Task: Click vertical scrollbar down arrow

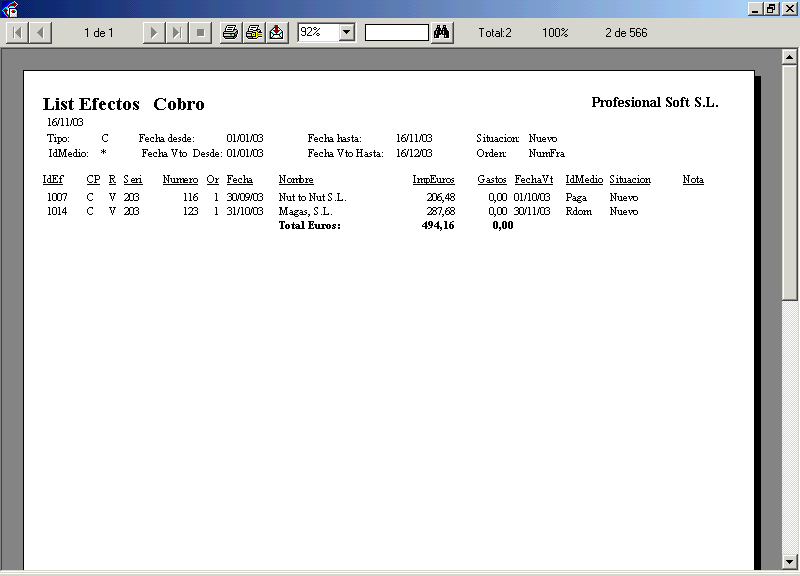Action: pyautogui.click(x=789, y=561)
